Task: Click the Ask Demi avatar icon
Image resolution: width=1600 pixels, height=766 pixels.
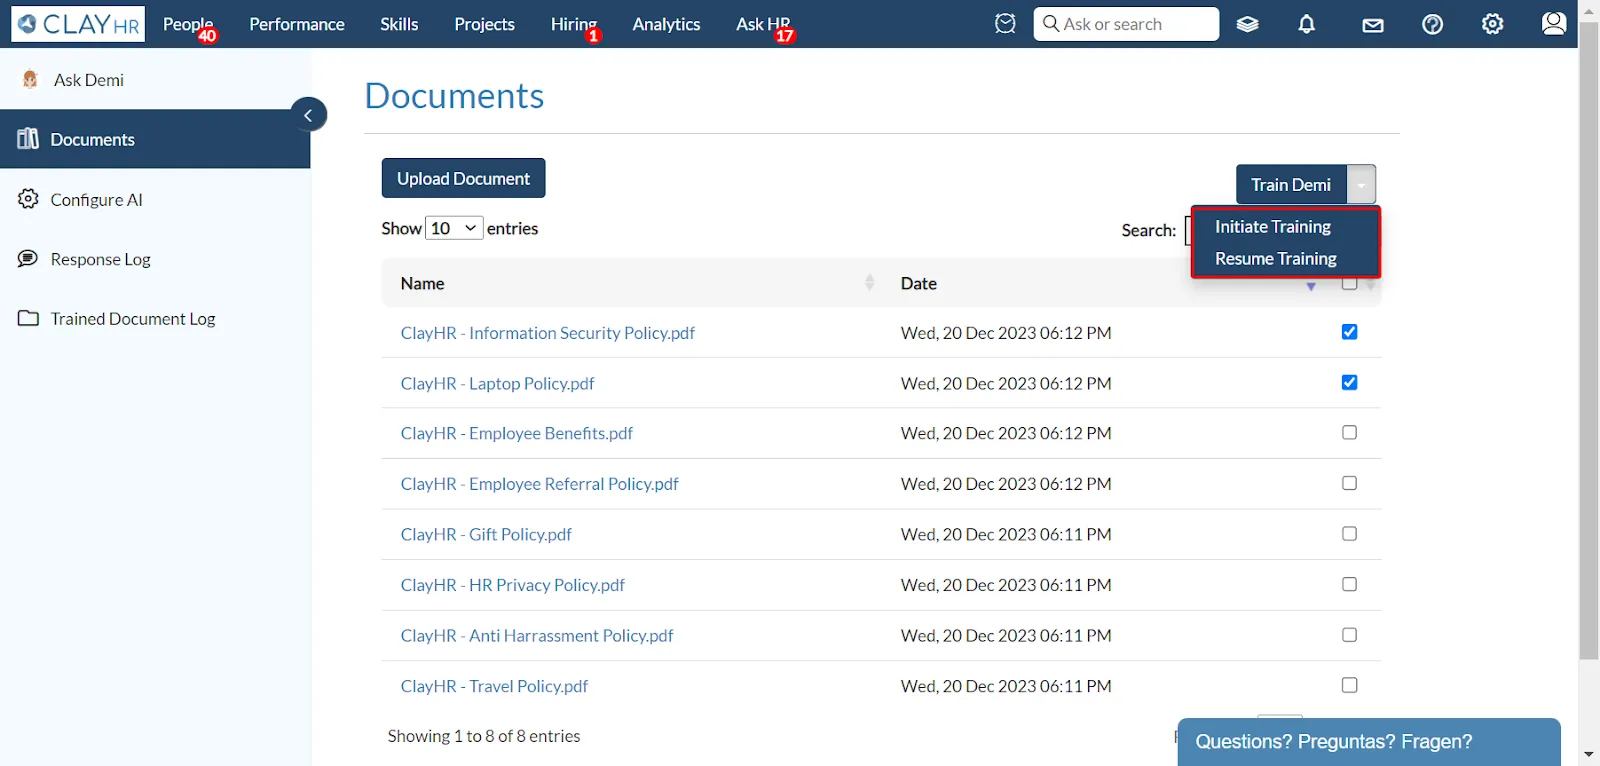Action: (x=30, y=79)
